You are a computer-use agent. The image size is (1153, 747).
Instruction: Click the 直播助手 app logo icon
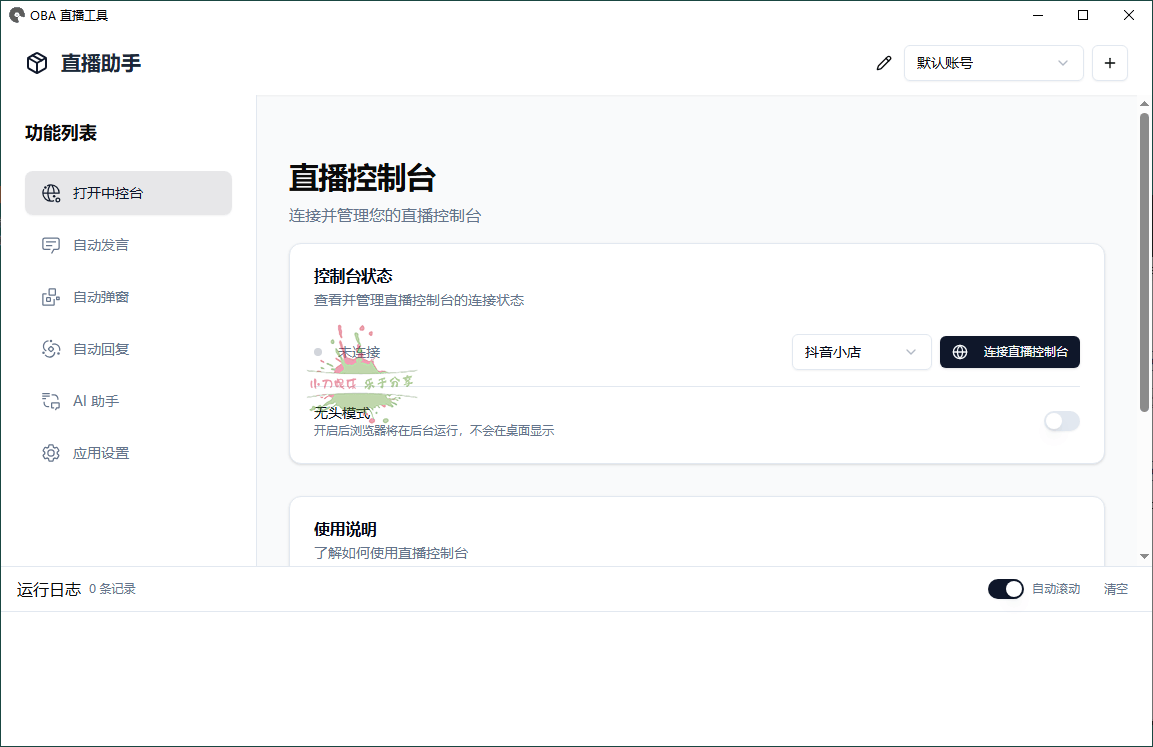pos(36,62)
